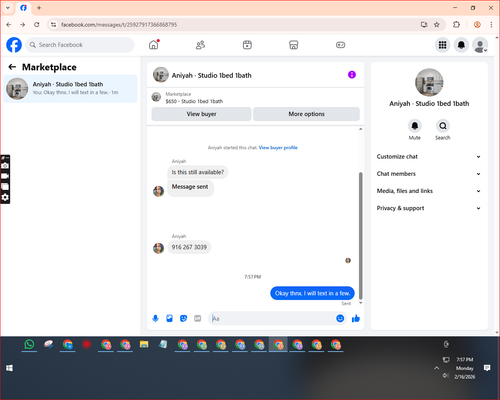This screenshot has width=500, height=400.
Task: Click the 'Is this still available?' message
Action: 198,172
